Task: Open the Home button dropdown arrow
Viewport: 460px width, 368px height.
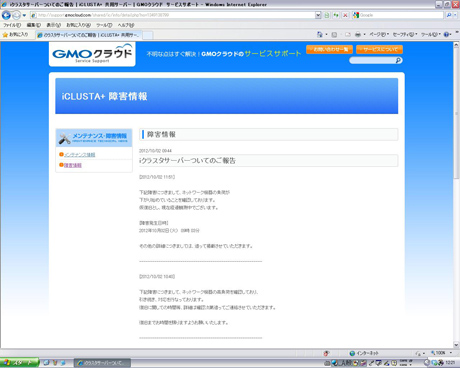Action: [x=326, y=34]
